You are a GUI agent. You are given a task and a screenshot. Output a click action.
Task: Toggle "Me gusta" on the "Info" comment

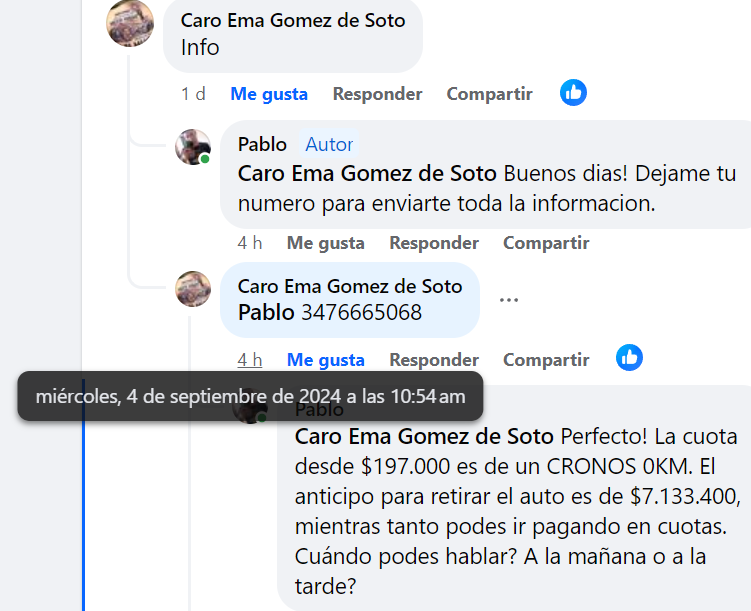269,94
